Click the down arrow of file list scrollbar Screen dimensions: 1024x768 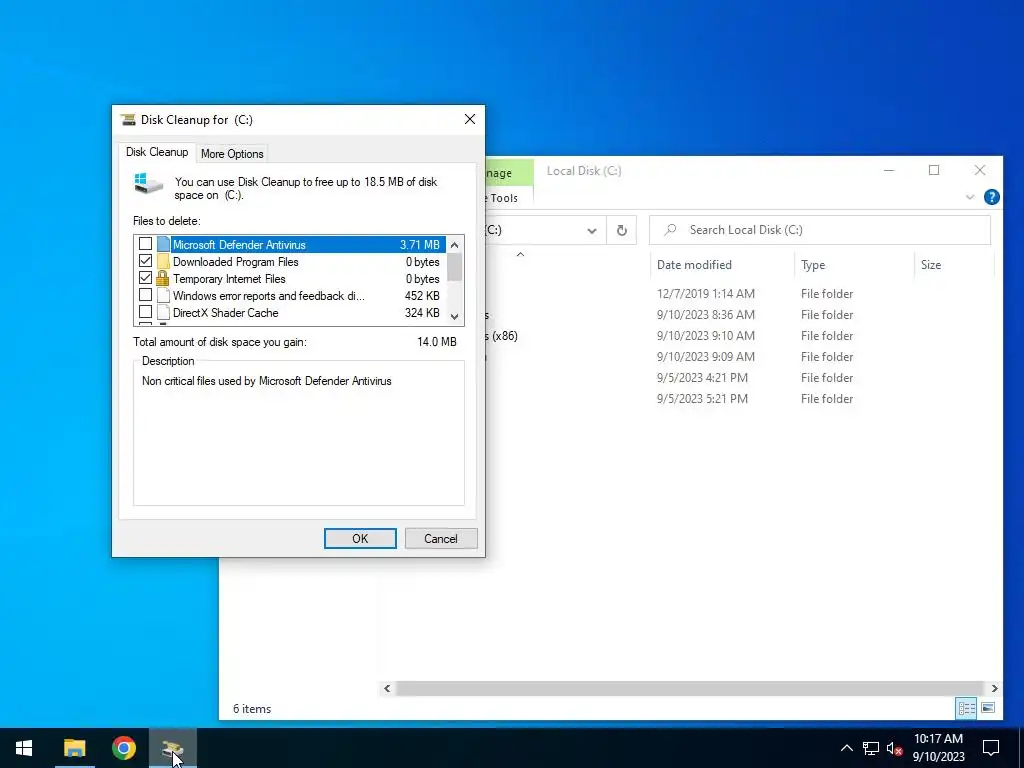[x=455, y=317]
